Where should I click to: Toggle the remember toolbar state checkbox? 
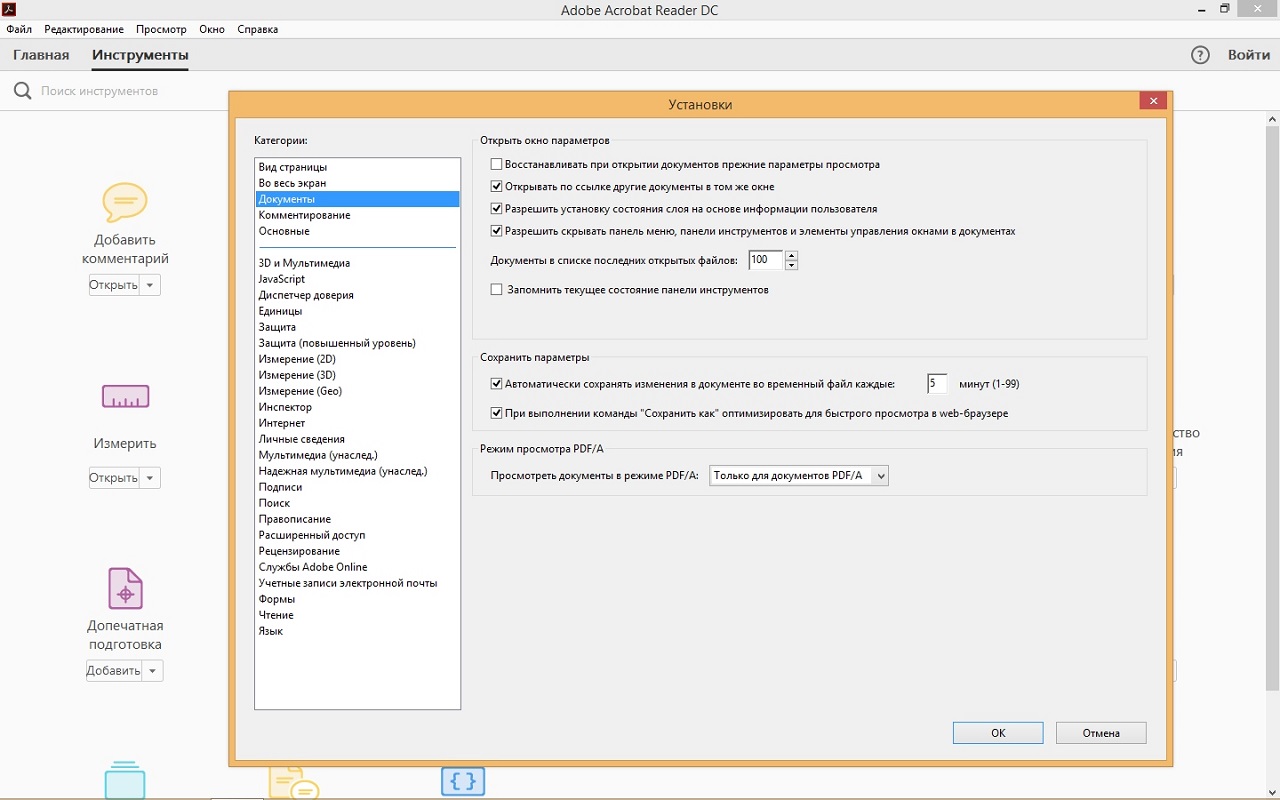[496, 290]
